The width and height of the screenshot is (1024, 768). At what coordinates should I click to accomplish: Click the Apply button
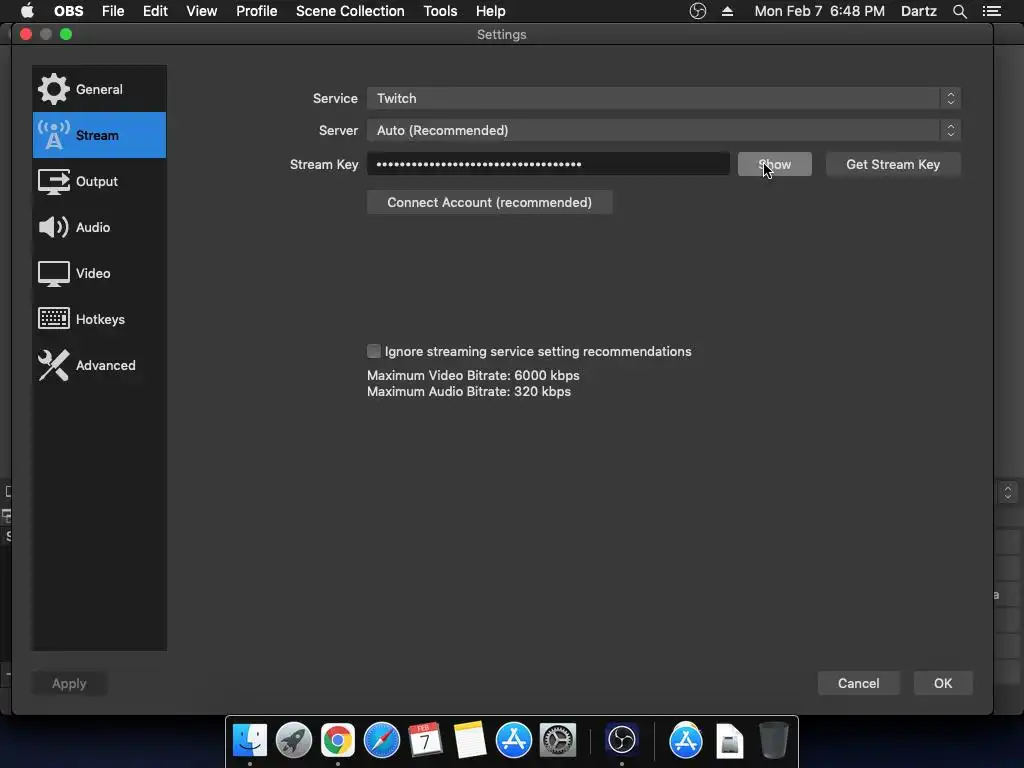pos(69,683)
